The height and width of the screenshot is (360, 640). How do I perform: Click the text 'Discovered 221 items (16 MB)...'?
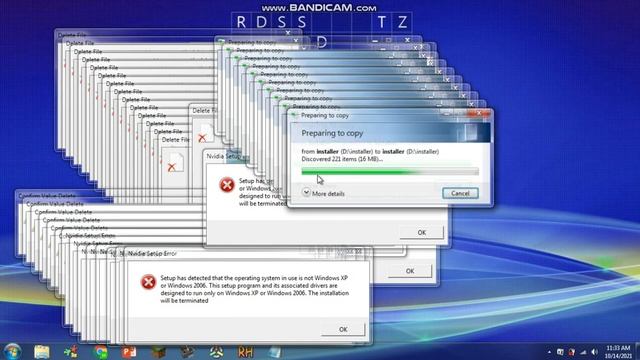coord(342,159)
